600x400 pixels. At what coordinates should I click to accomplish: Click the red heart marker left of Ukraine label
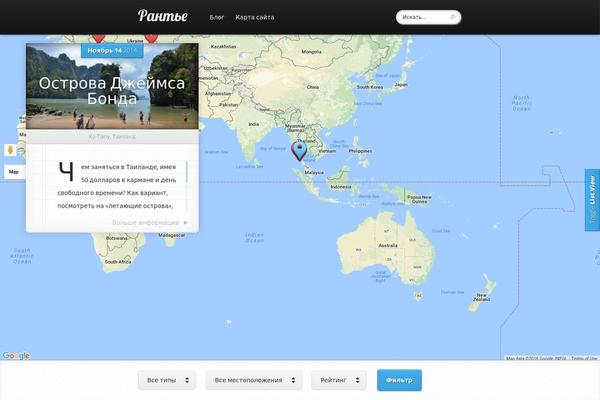[99, 38]
